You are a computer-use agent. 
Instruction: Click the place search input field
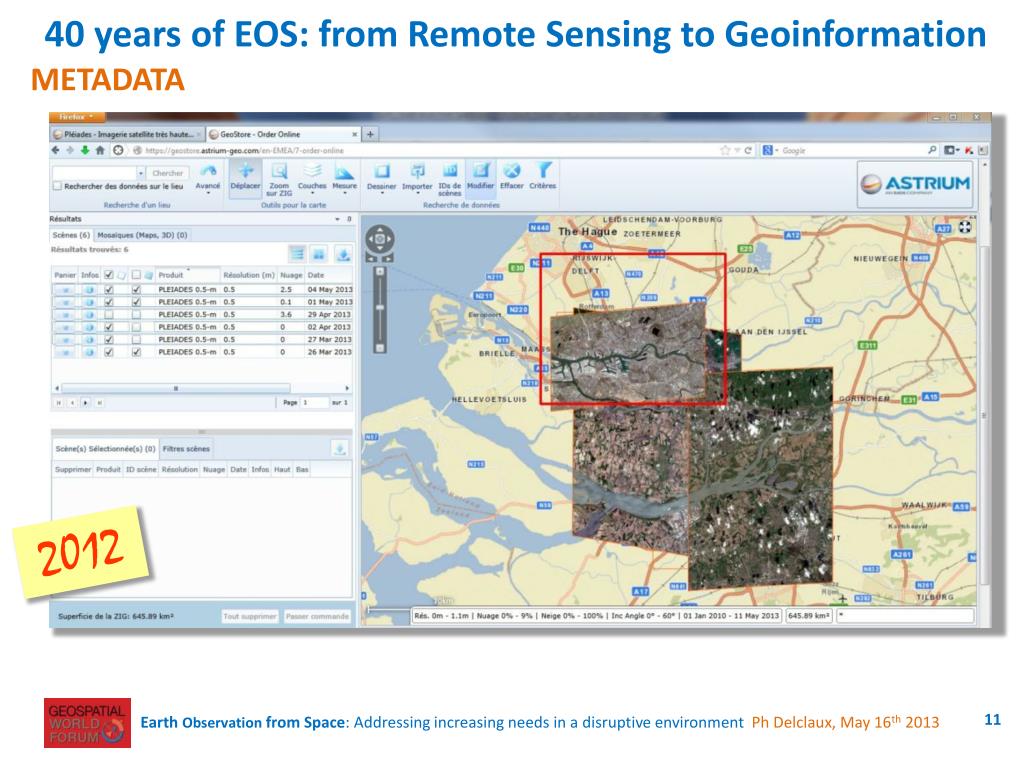pos(95,173)
